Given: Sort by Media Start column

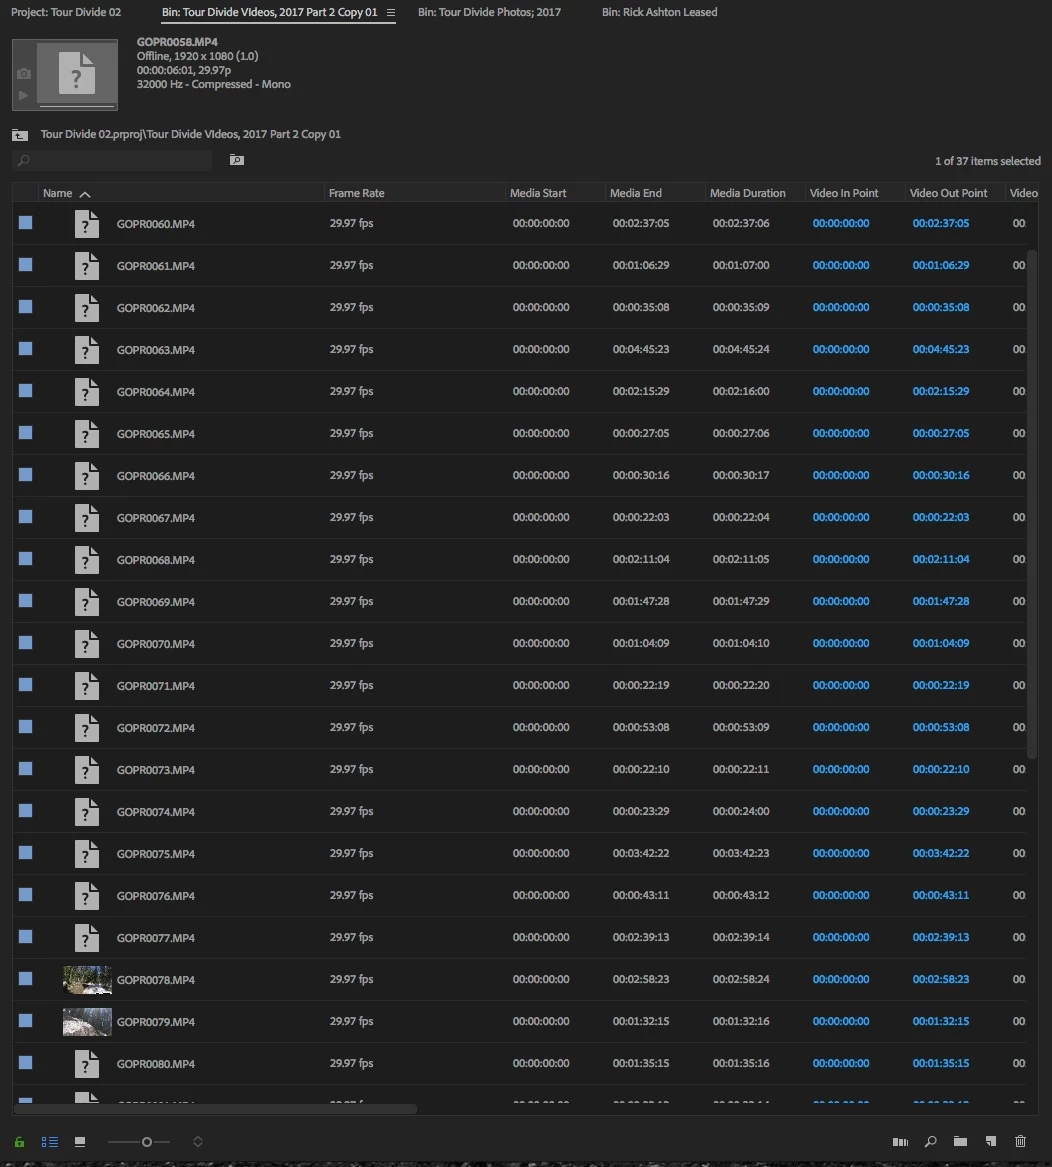Looking at the screenshot, I should pyautogui.click(x=538, y=194).
